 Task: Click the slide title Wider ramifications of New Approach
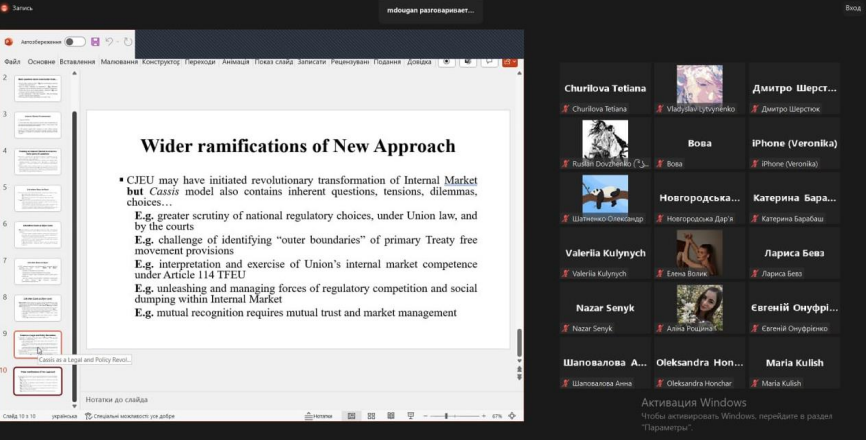(x=298, y=146)
